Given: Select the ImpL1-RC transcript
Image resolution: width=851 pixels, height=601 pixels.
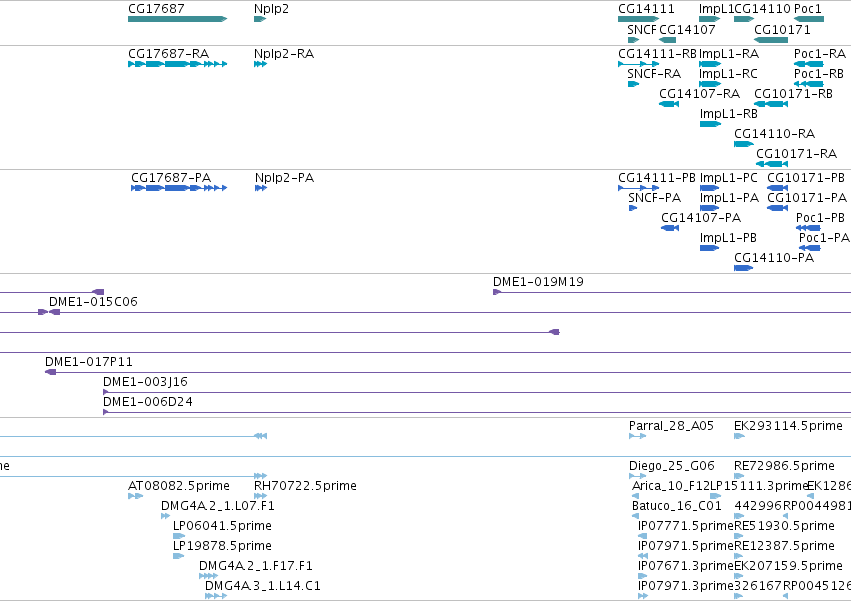Looking at the screenshot, I should [x=710, y=84].
